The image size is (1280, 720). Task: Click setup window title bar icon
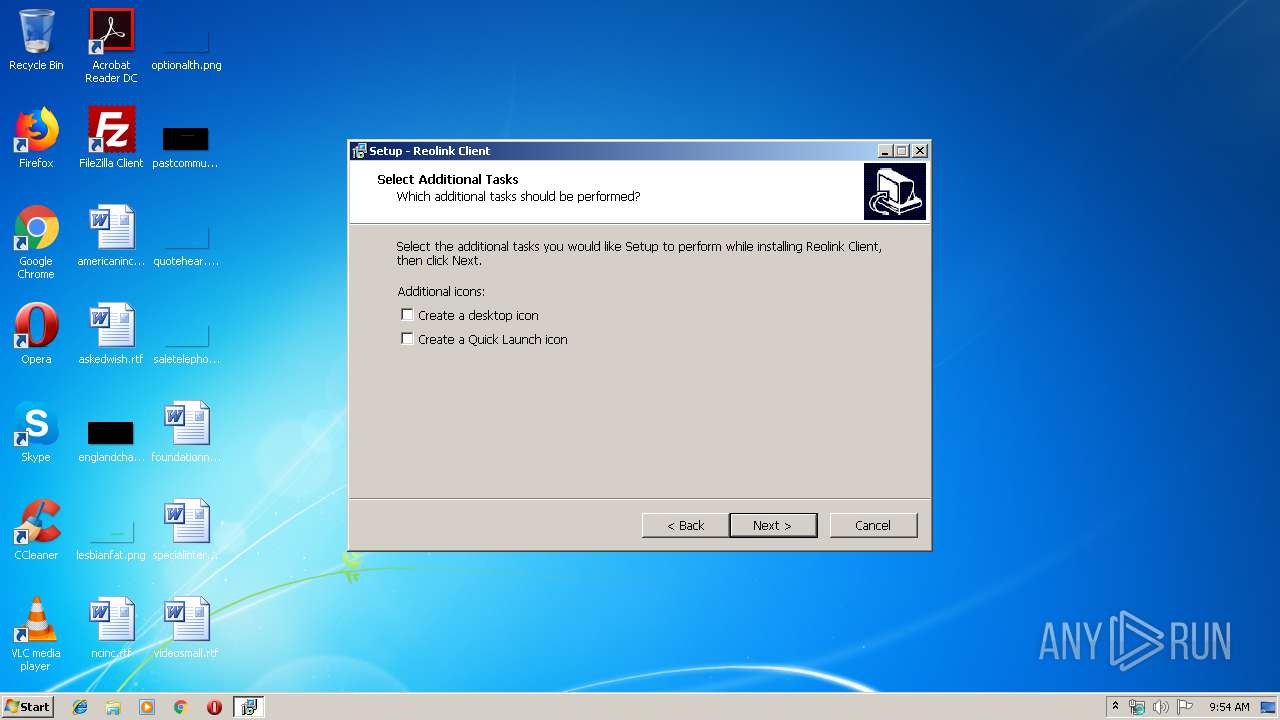tap(359, 151)
